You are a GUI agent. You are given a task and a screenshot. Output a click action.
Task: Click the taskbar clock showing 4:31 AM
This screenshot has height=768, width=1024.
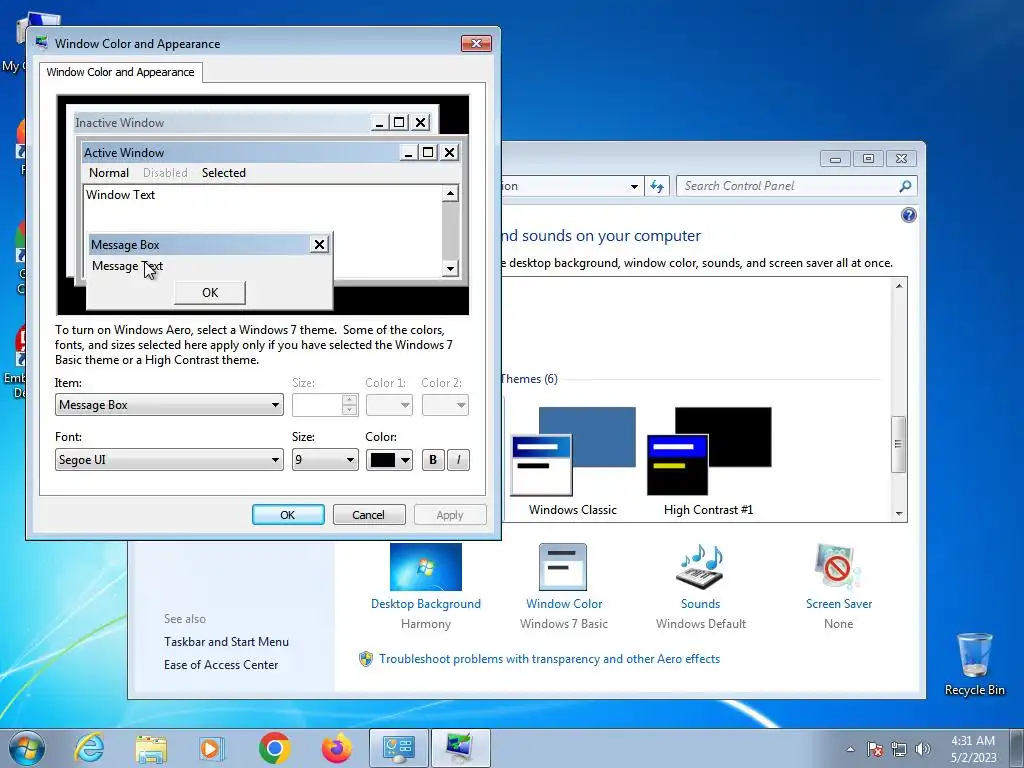(972, 748)
